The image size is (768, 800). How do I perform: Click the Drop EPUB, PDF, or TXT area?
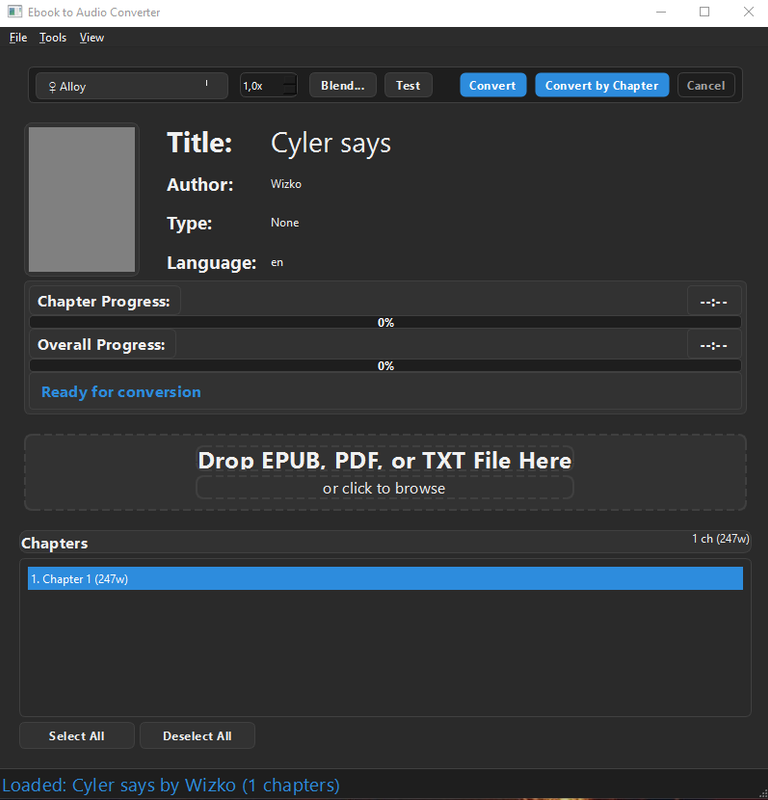385,472
